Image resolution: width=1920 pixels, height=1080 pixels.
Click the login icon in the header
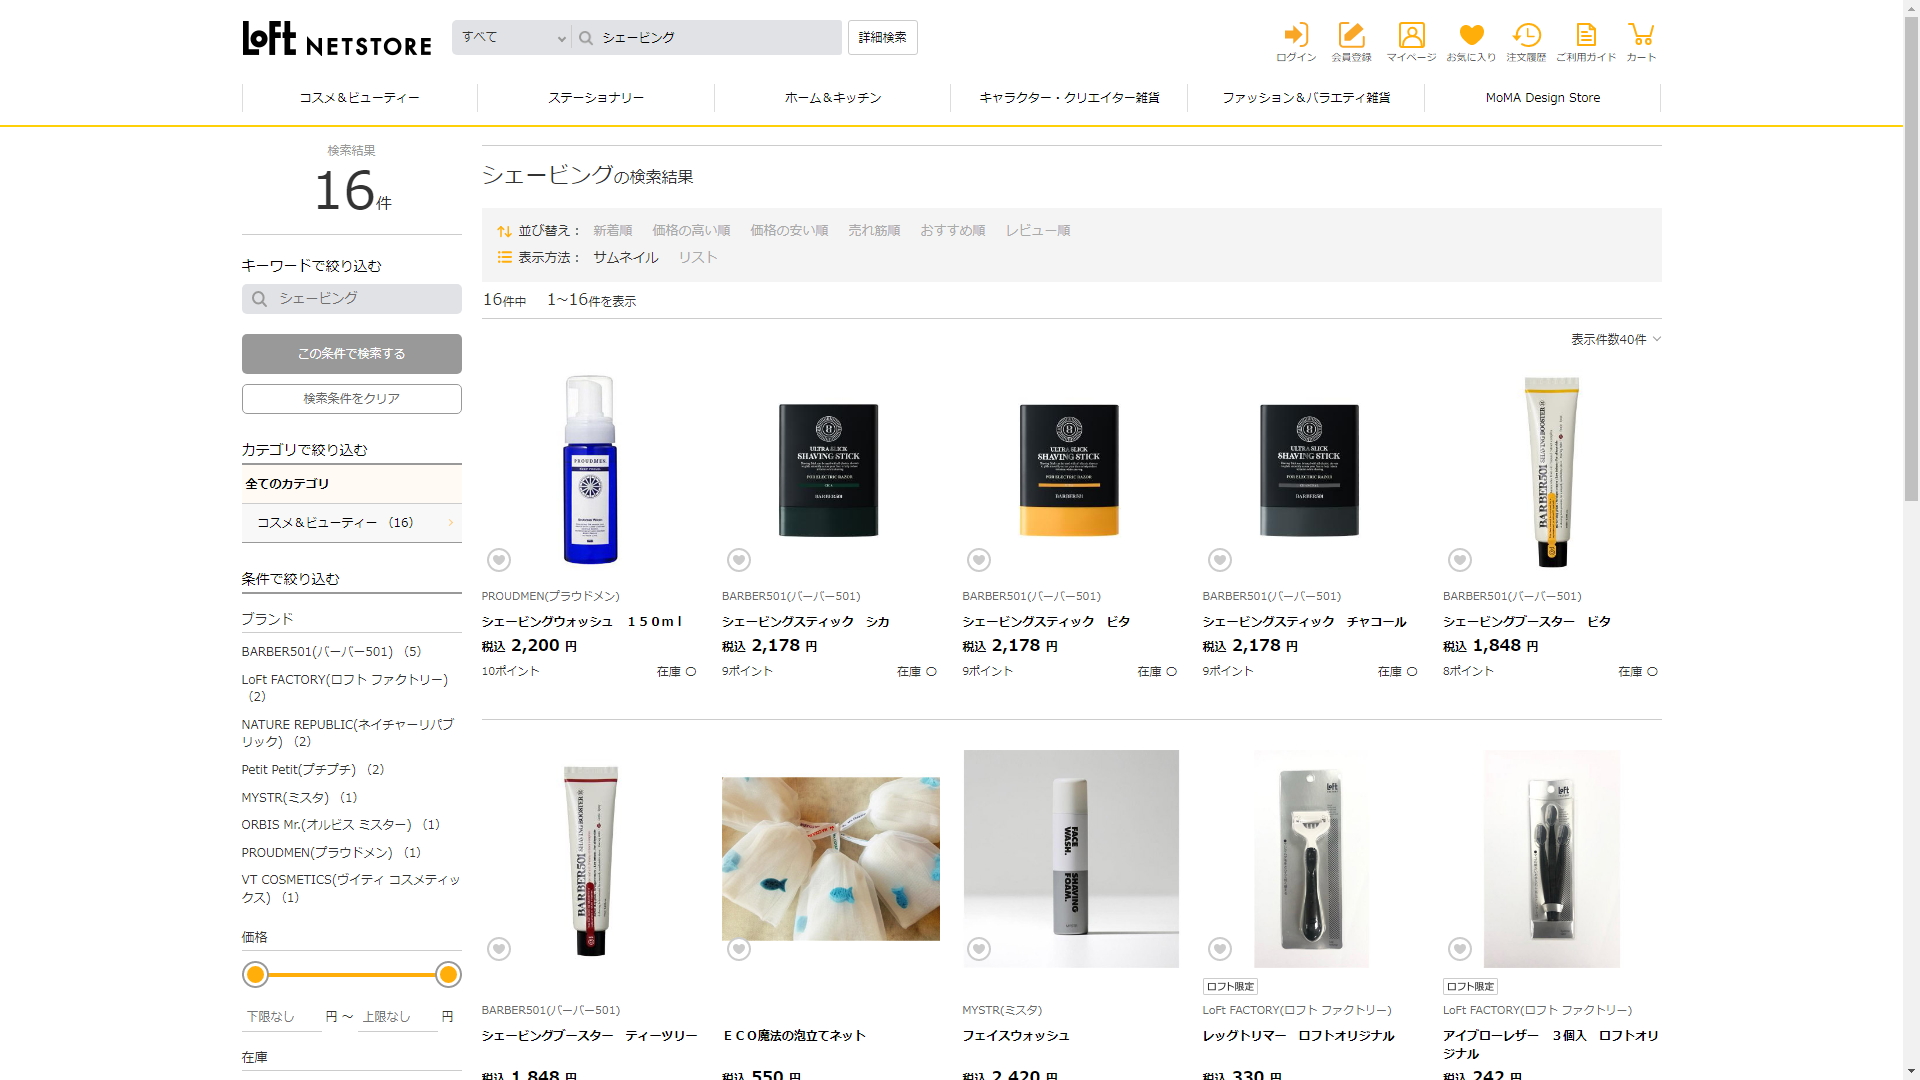(x=1296, y=36)
